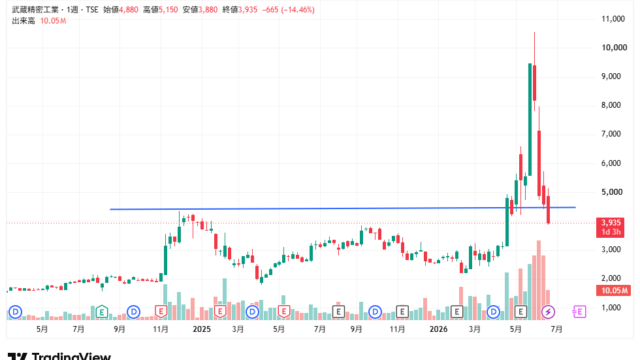Select the tallest red volume bar

coord(539,280)
